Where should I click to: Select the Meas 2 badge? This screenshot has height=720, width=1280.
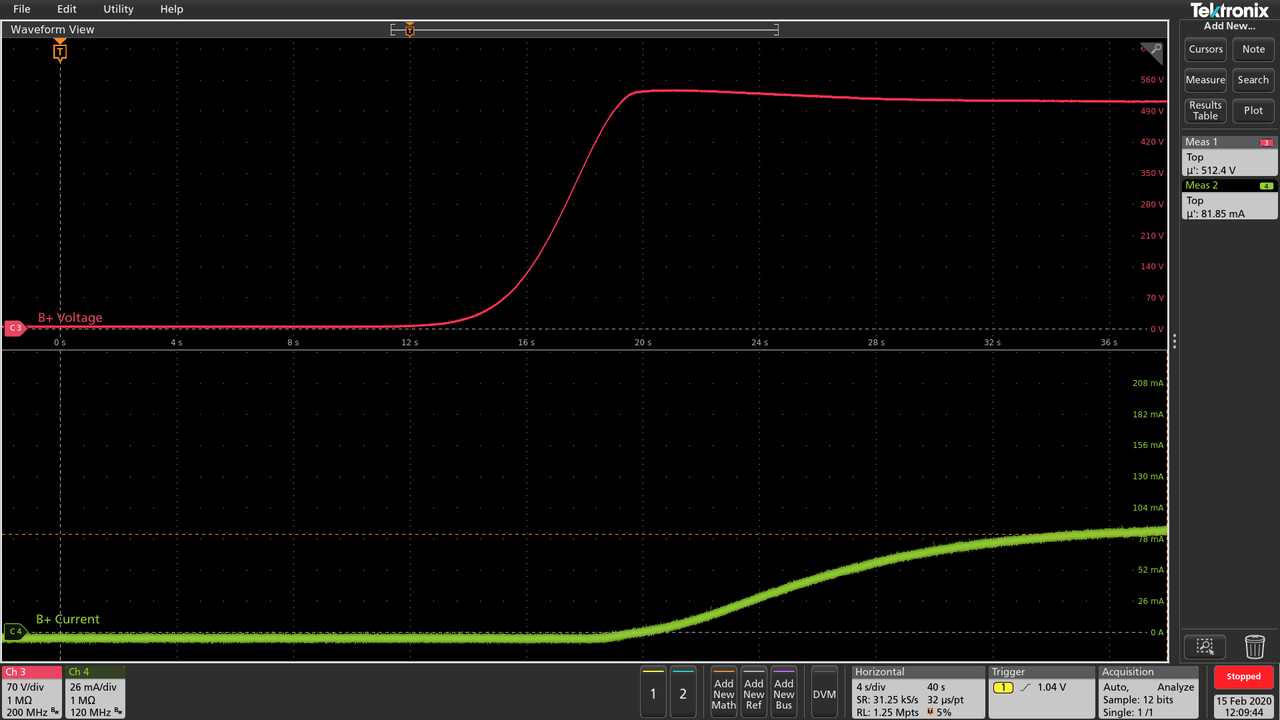(x=1229, y=199)
